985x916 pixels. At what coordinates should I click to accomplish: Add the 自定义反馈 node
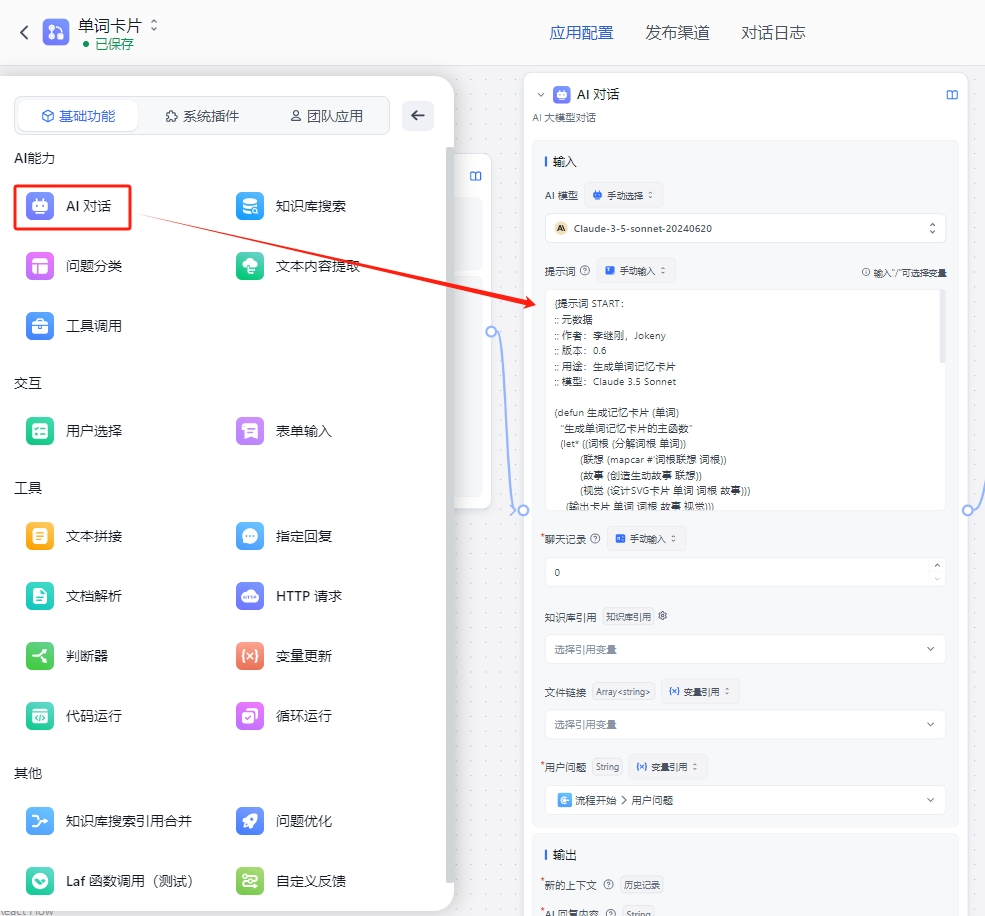291,881
